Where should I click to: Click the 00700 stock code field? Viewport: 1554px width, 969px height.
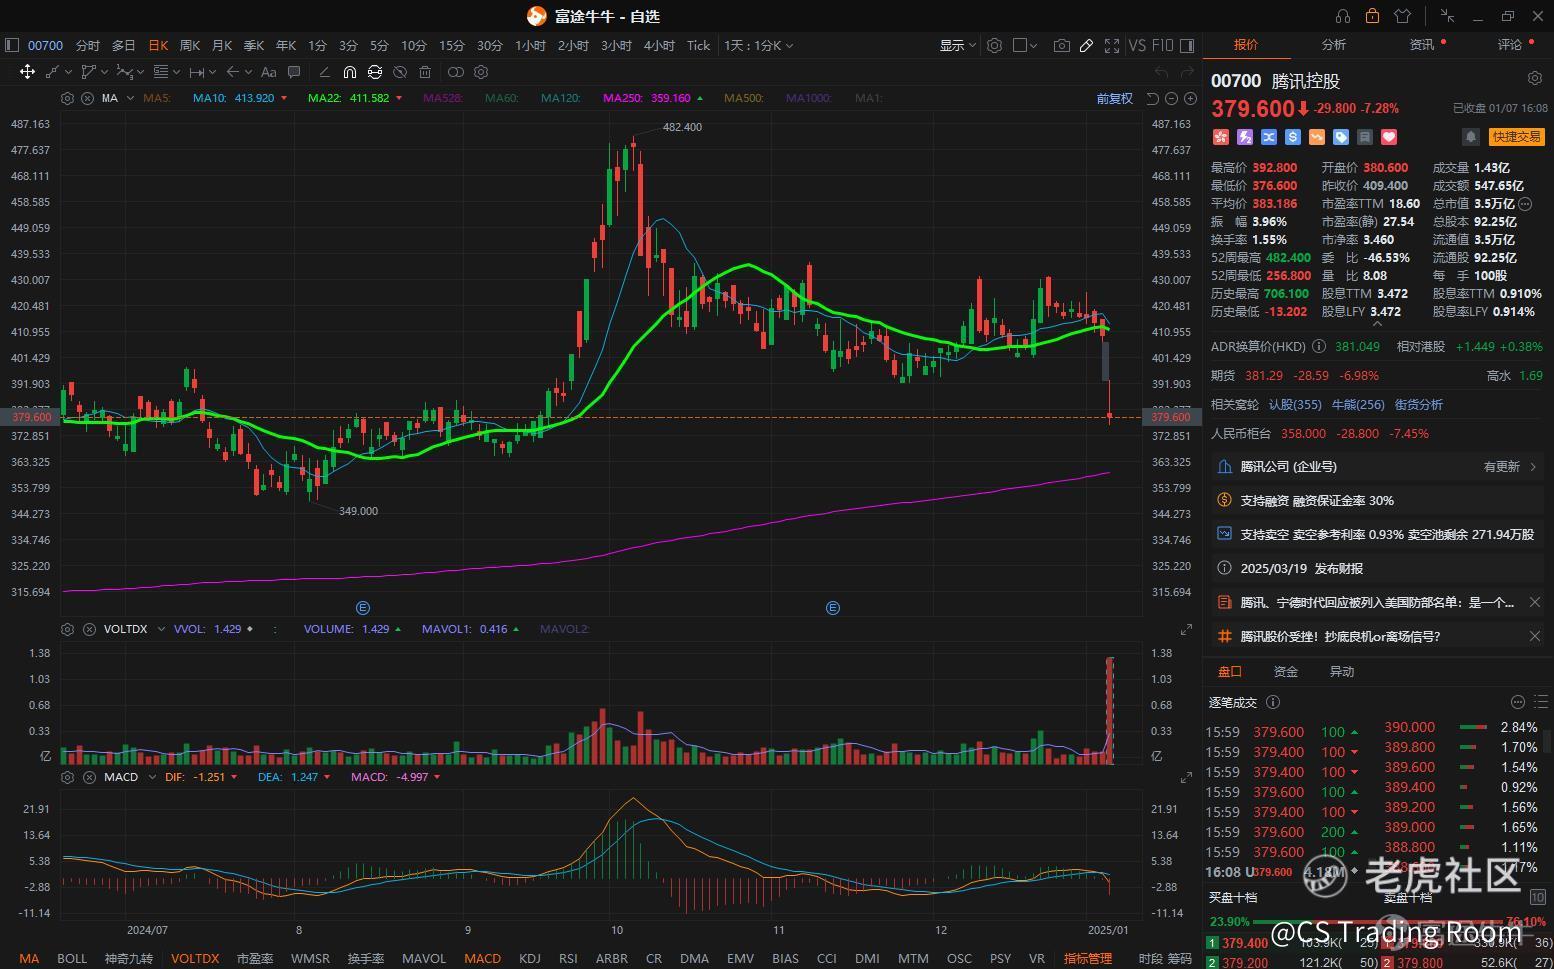[45, 46]
